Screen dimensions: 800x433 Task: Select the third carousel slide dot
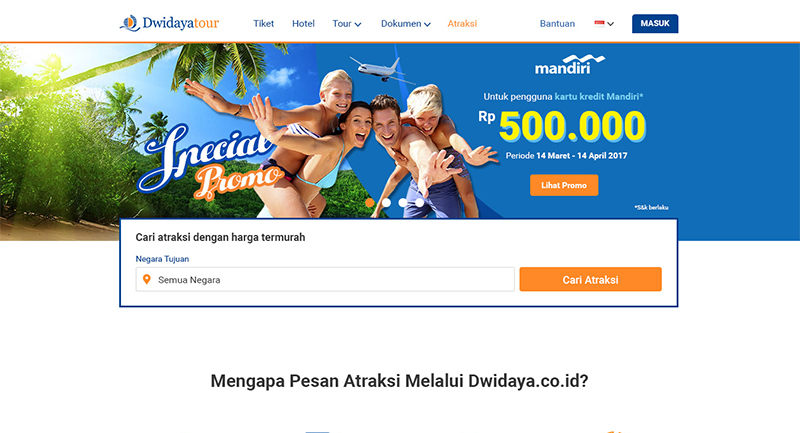click(x=403, y=202)
